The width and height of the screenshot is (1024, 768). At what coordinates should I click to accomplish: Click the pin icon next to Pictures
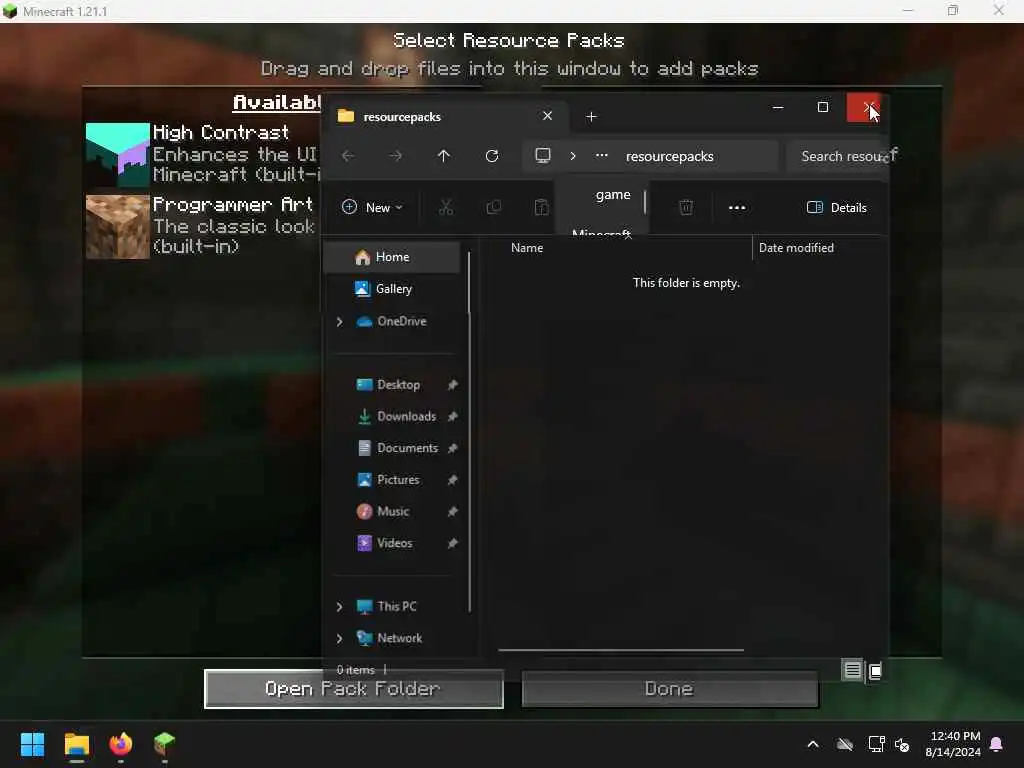452,479
